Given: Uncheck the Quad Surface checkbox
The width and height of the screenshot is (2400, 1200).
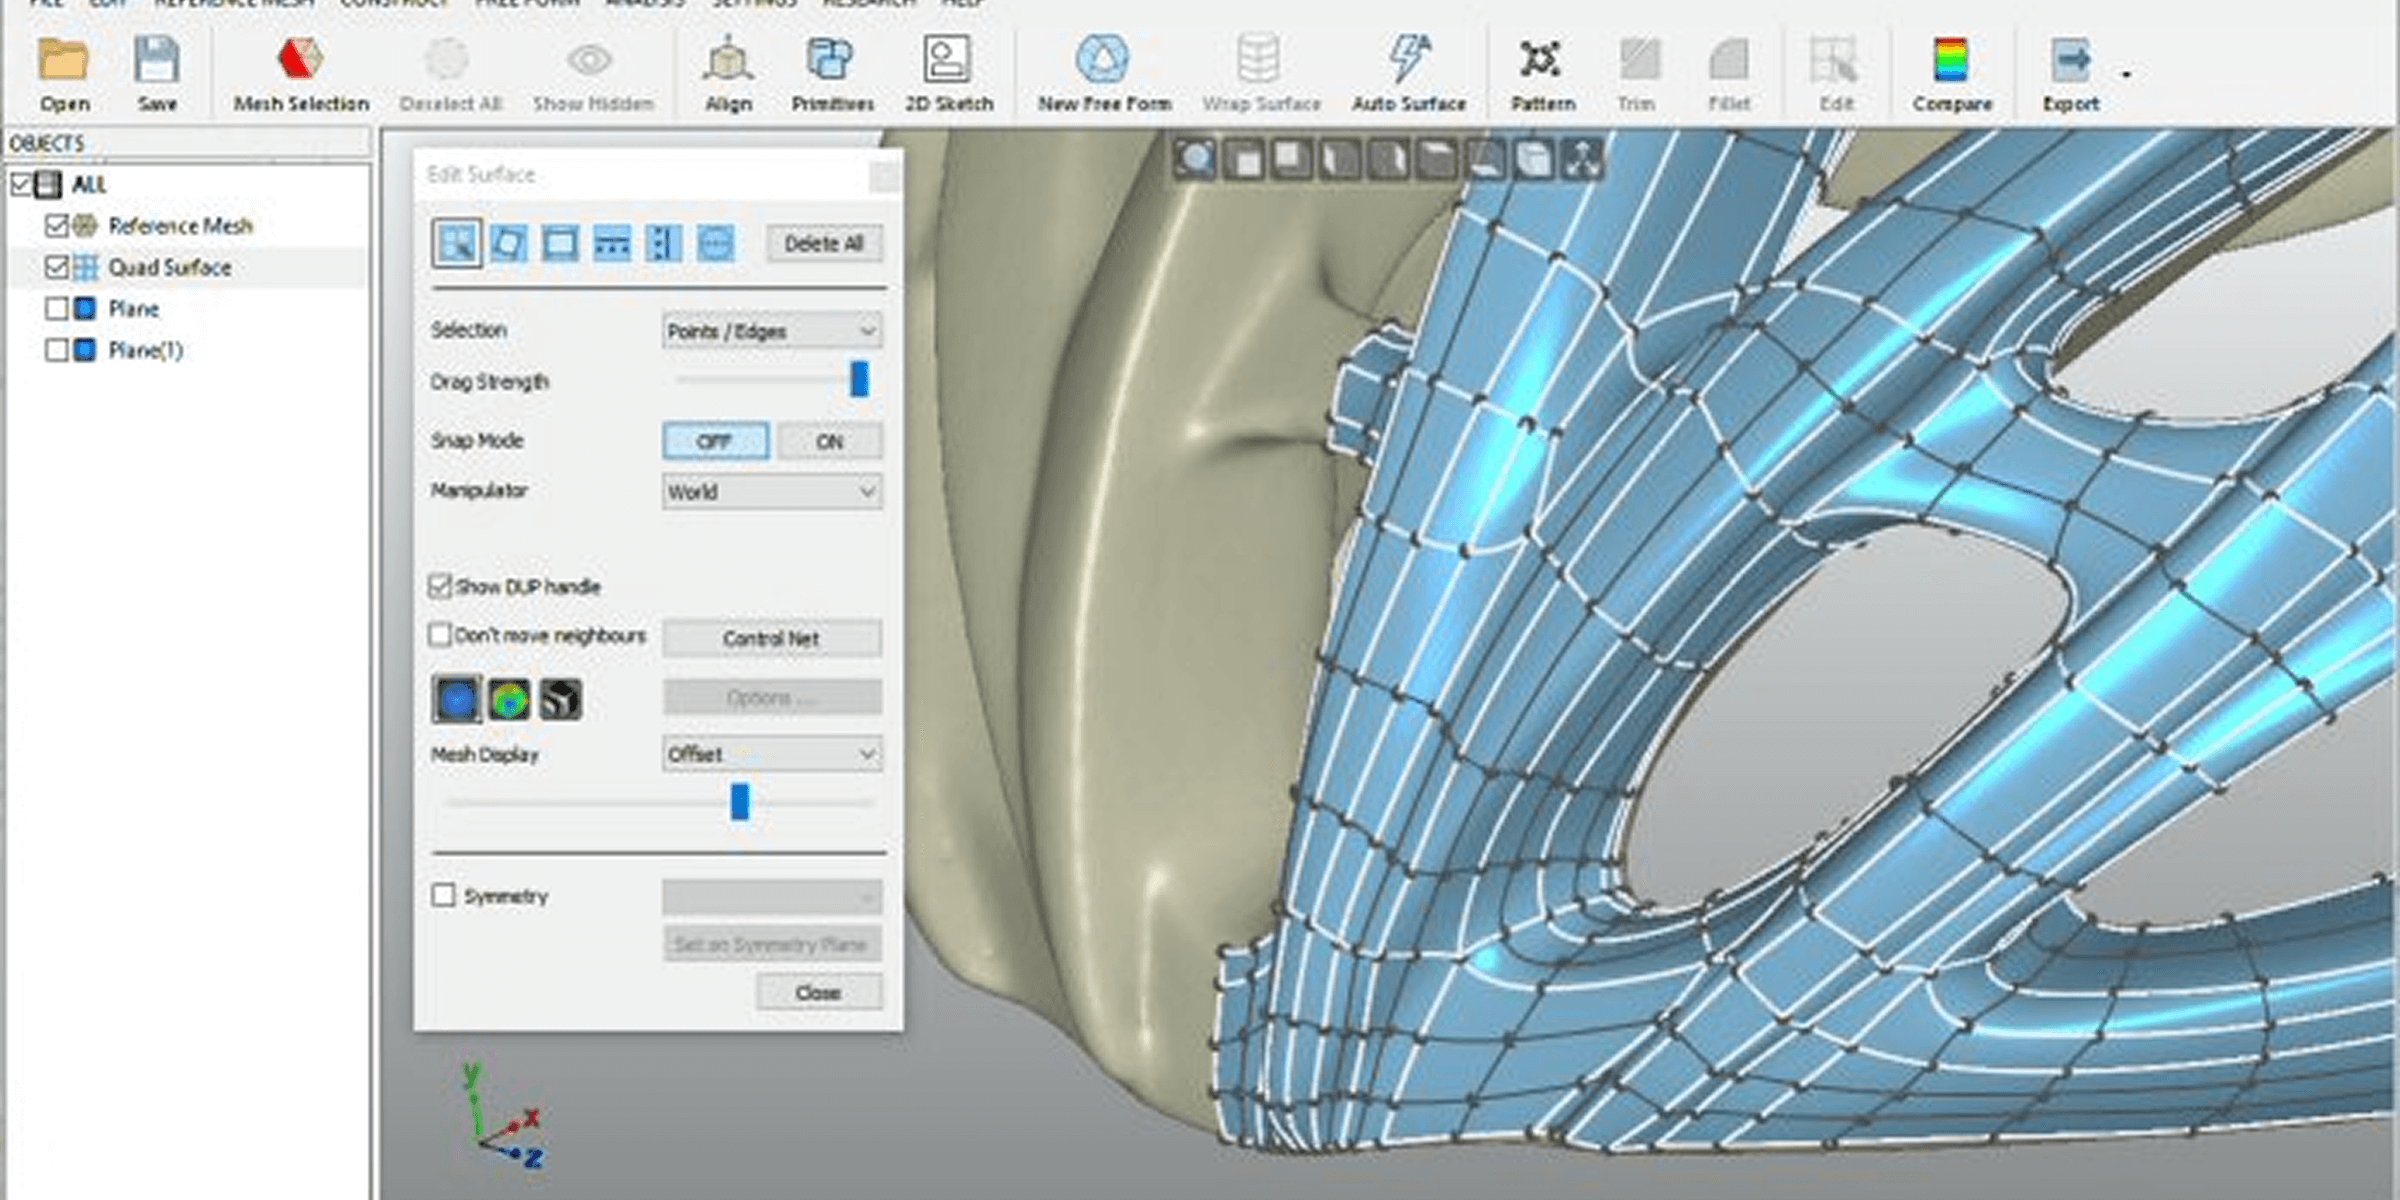Looking at the screenshot, I should click(x=57, y=267).
